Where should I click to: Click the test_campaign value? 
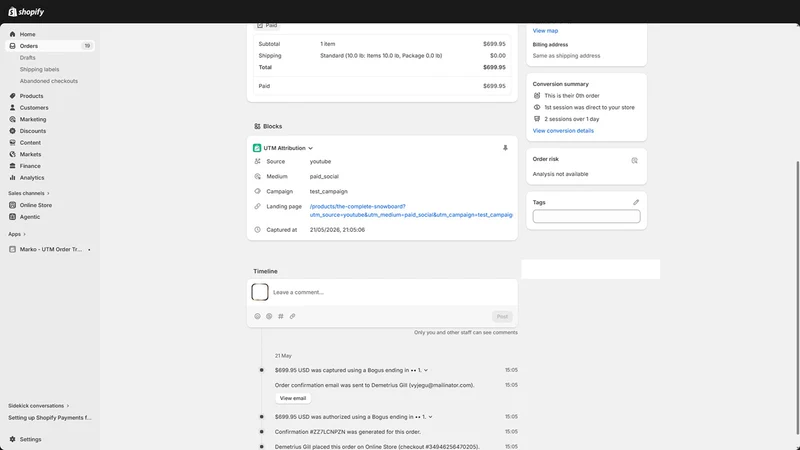click(x=329, y=191)
